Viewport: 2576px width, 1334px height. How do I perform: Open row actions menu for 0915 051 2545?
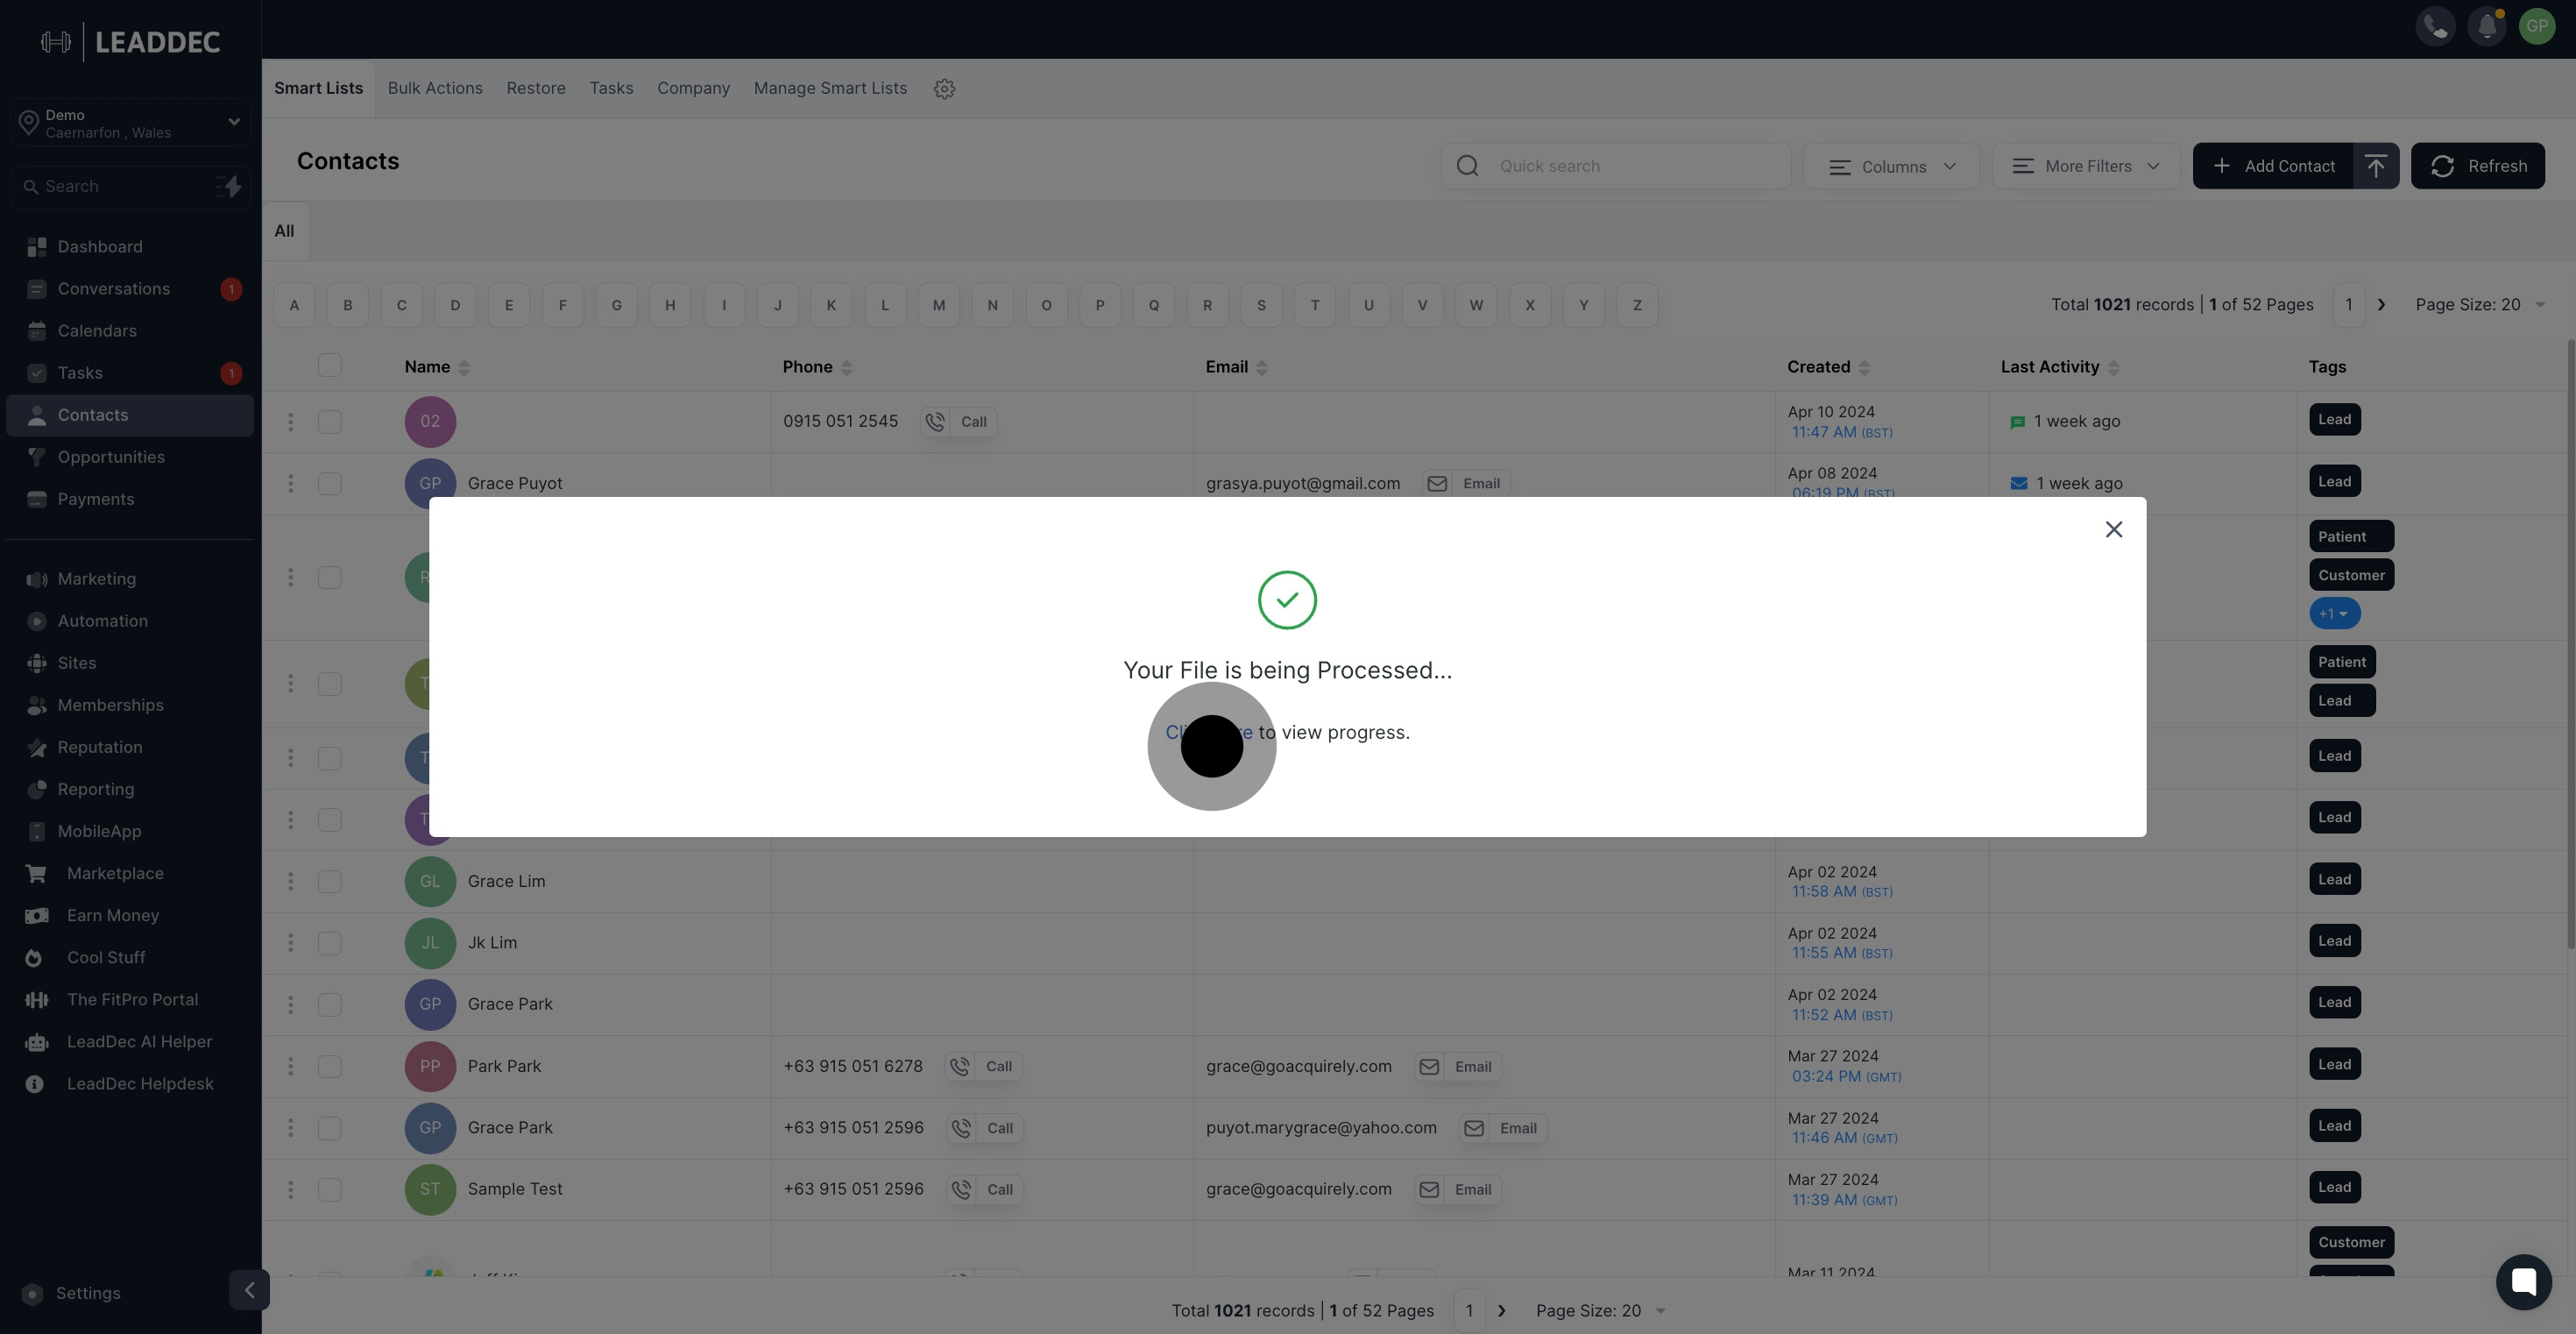[x=290, y=422]
